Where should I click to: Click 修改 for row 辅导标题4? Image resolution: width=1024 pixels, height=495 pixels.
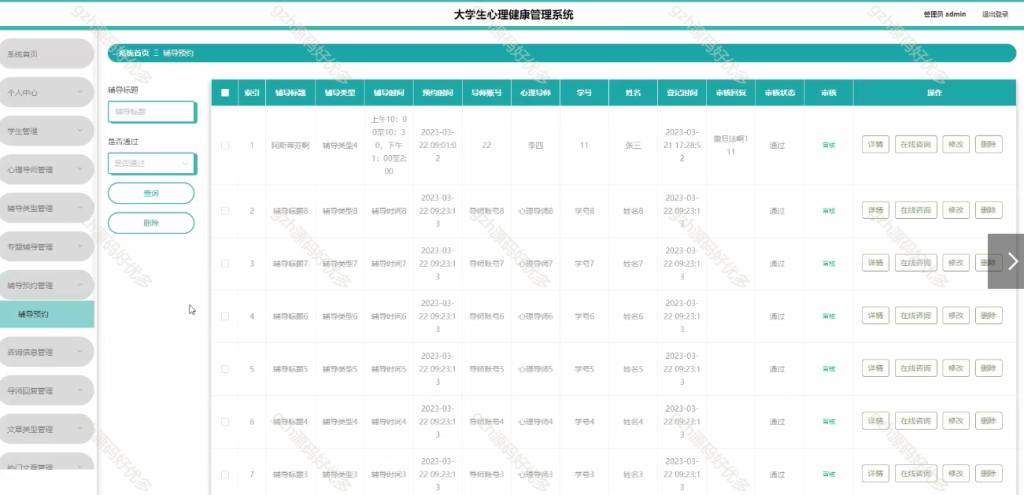point(956,421)
